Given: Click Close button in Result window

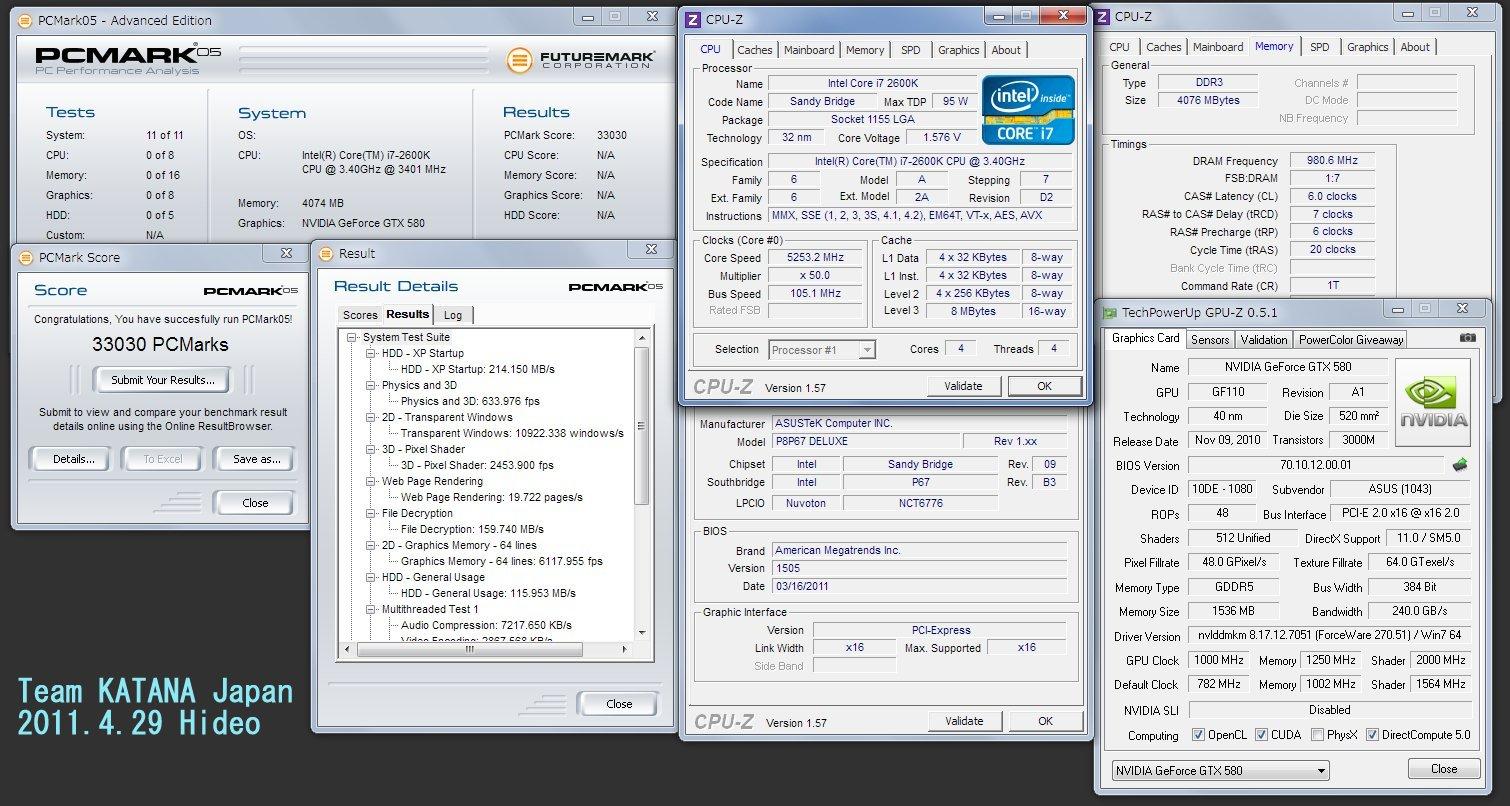Looking at the screenshot, I should pos(619,704).
